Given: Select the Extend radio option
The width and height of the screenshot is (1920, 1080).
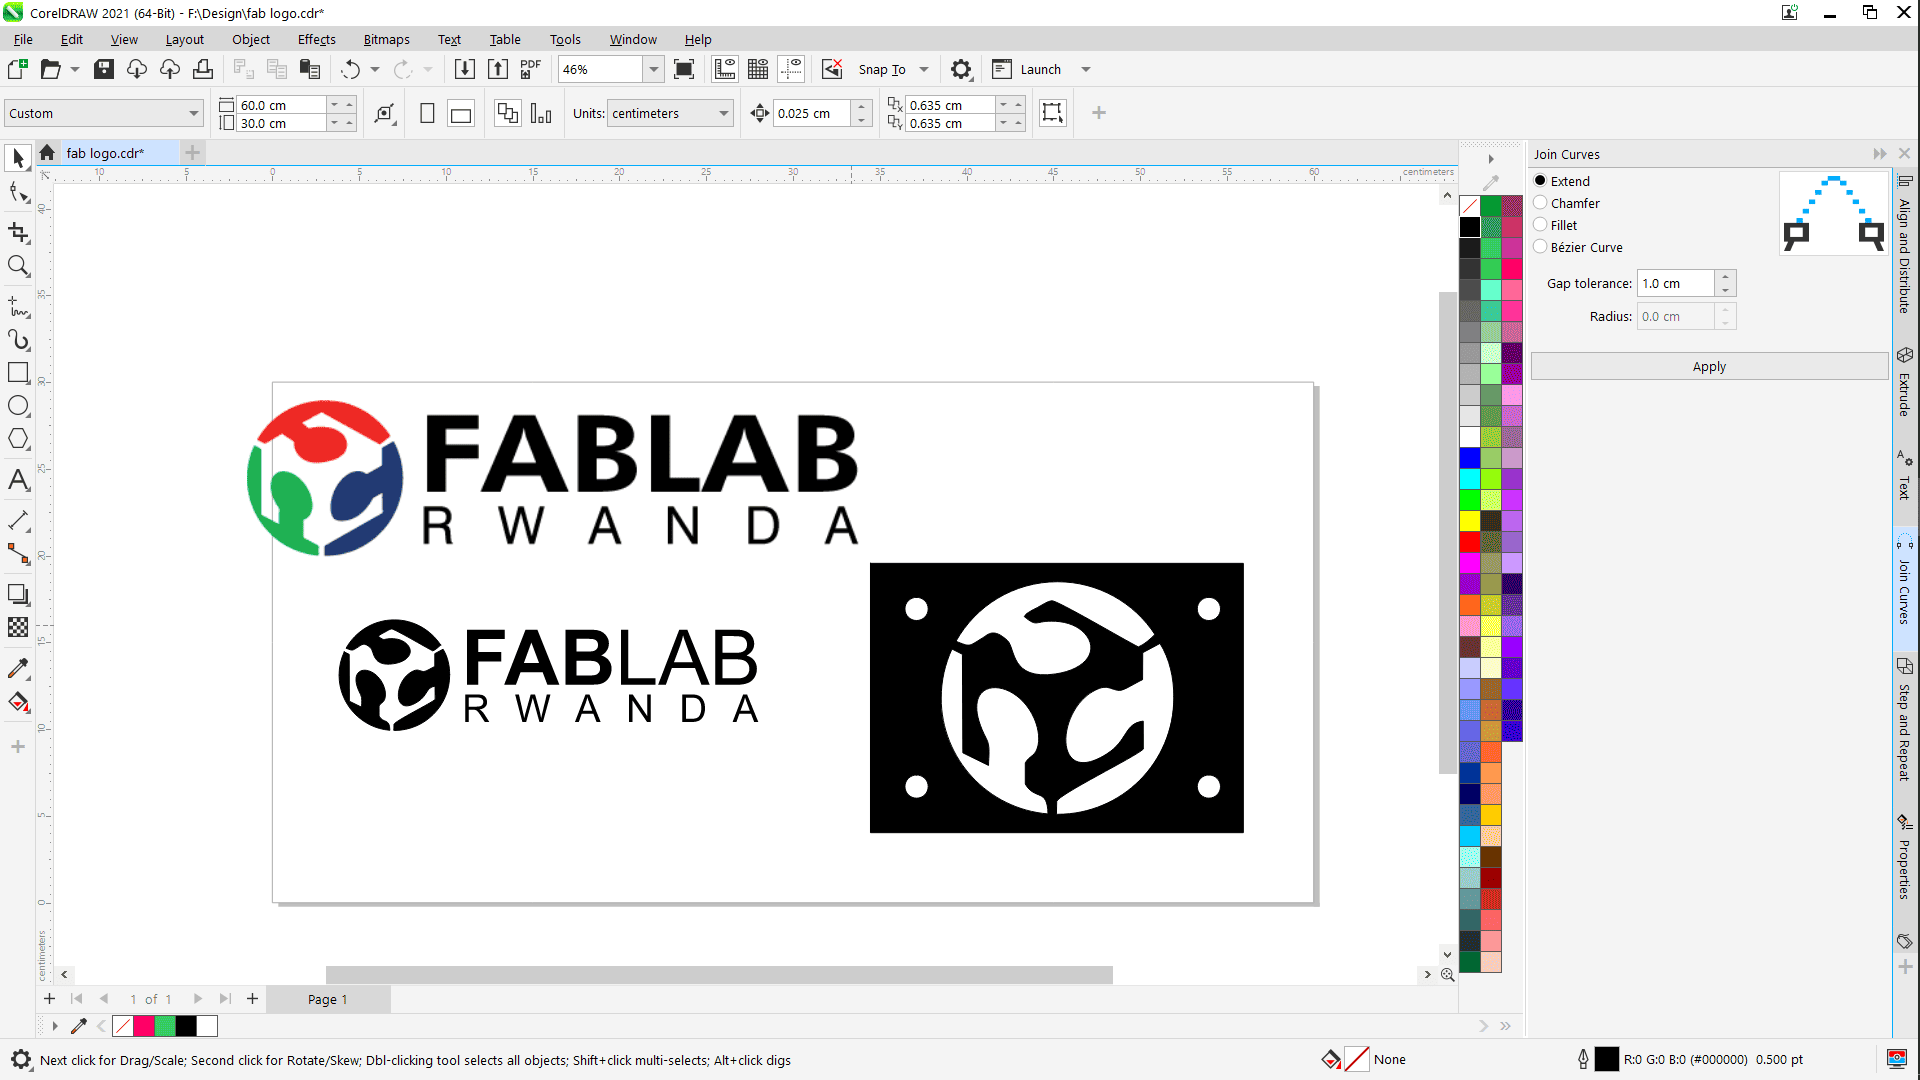Looking at the screenshot, I should 1540,181.
